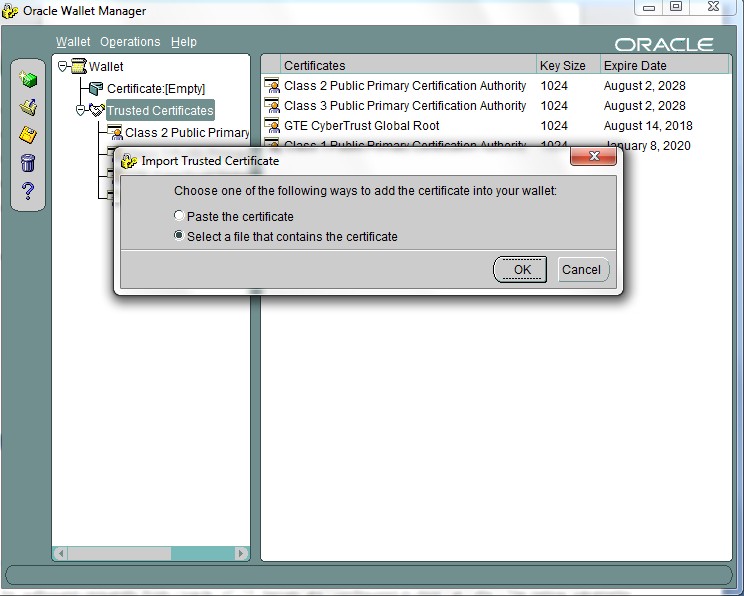Open the Wallet menu
The height and width of the screenshot is (596, 744).
pyautogui.click(x=73, y=42)
